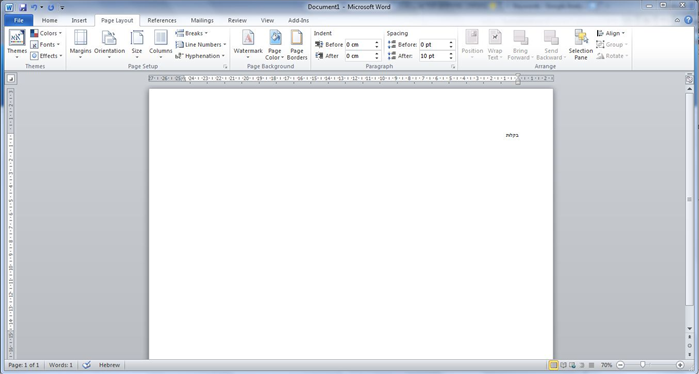Open the File tab
699x374 pixels.
tap(19, 21)
